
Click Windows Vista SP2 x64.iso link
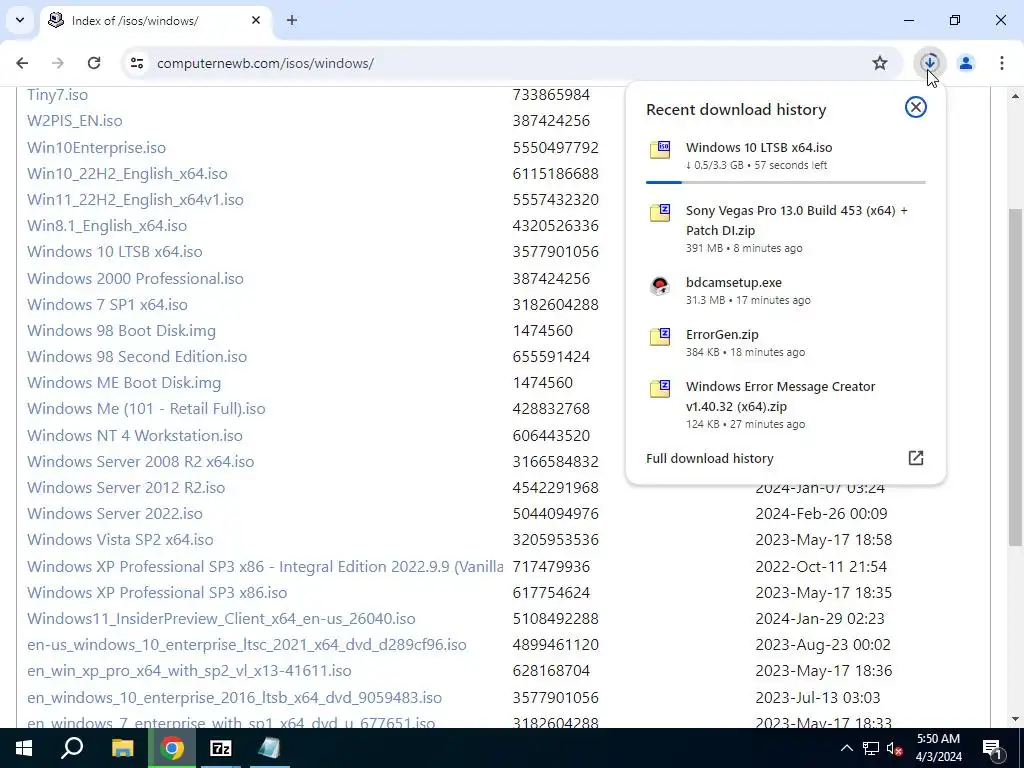tap(120, 540)
